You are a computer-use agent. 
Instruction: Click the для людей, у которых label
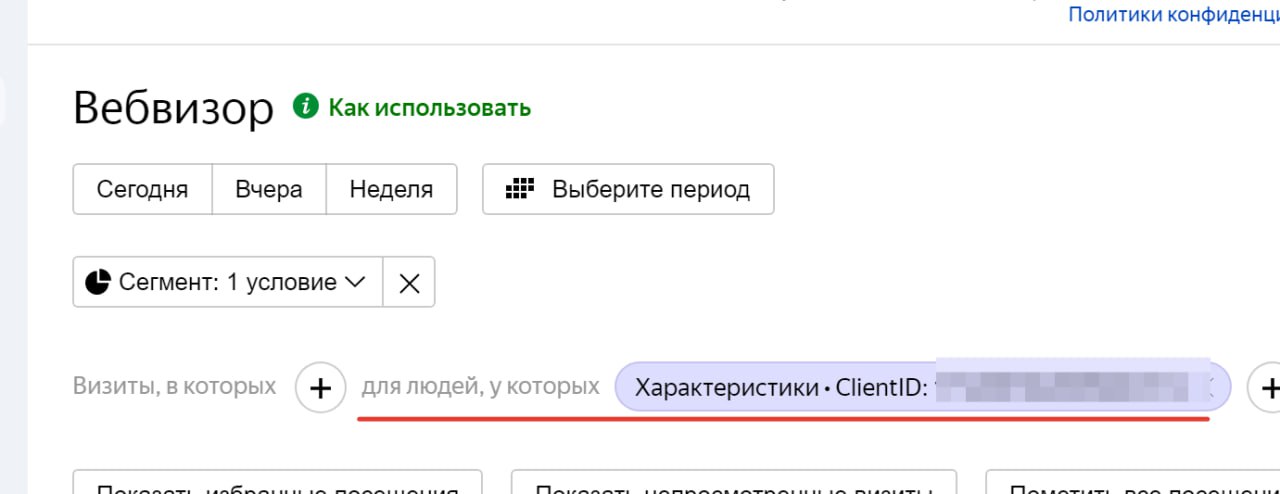coord(480,386)
